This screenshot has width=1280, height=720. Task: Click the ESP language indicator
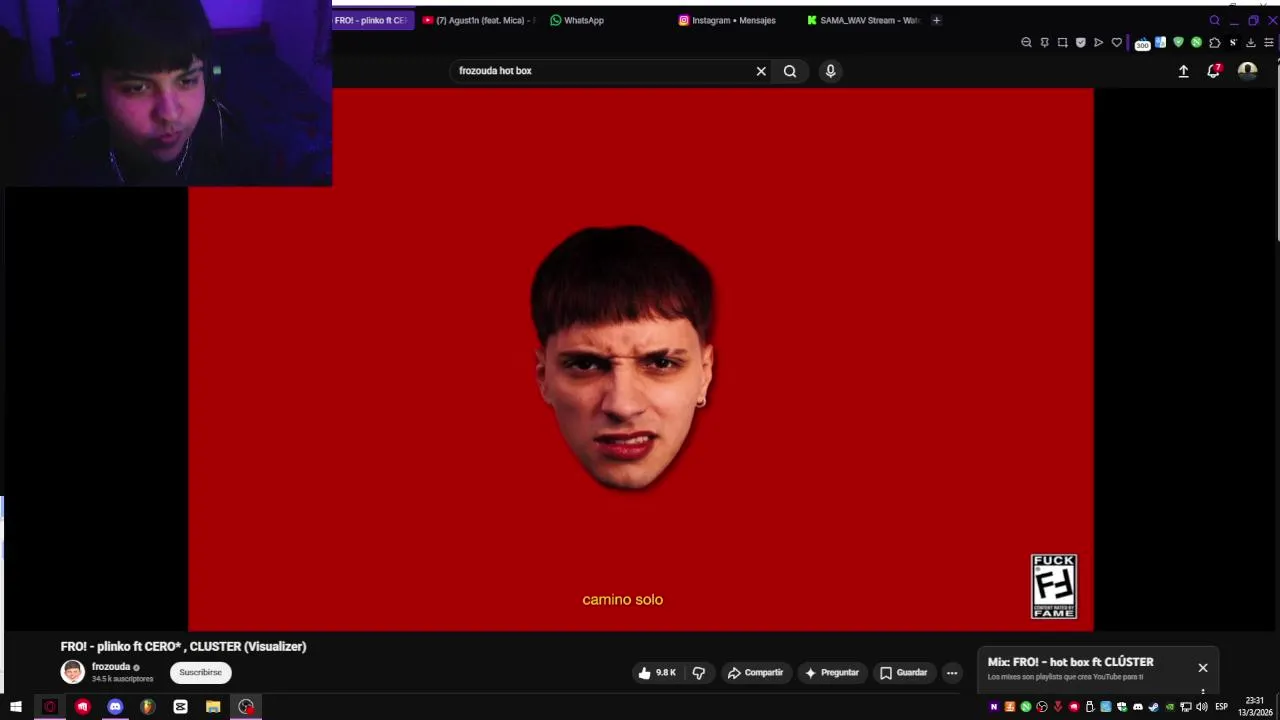pyautogui.click(x=1221, y=707)
